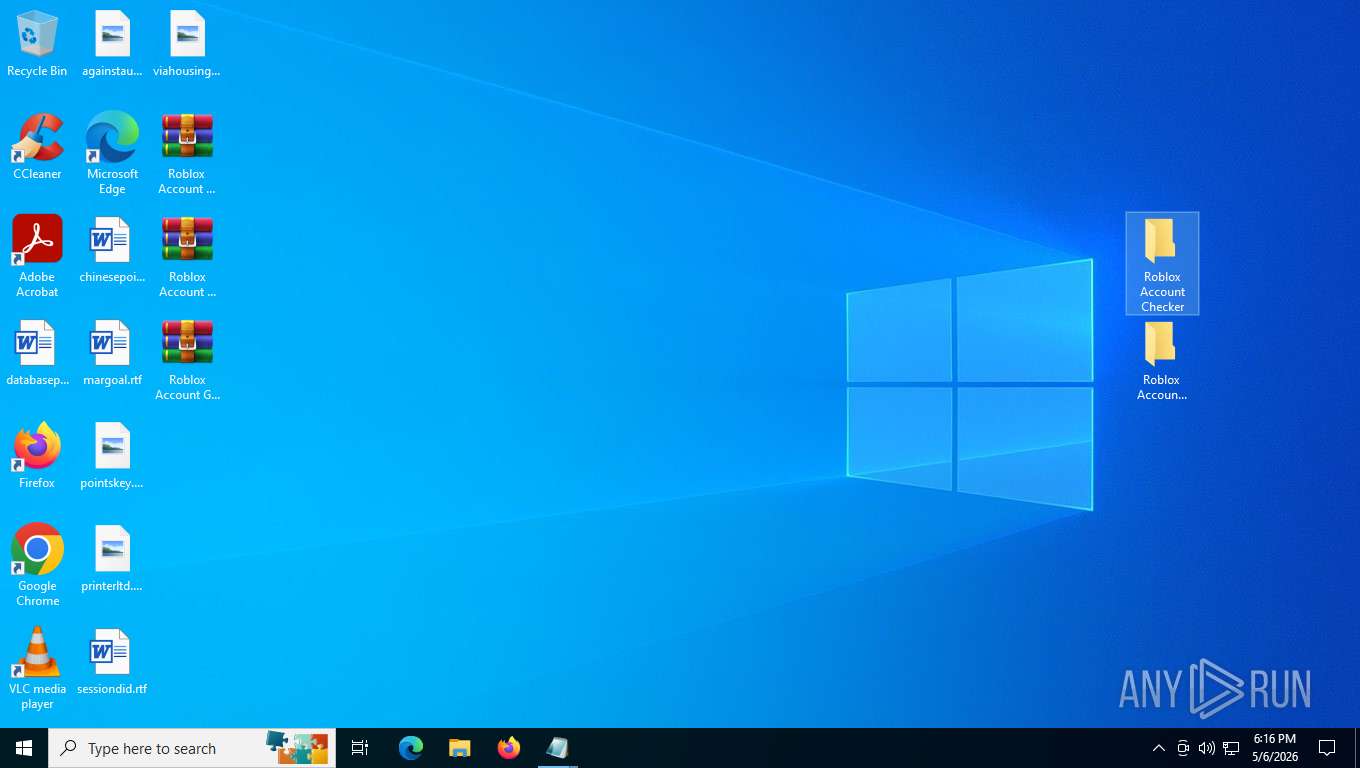Select the Microsoft Edge desktop shortcut
The width and height of the screenshot is (1360, 768).
(112, 154)
